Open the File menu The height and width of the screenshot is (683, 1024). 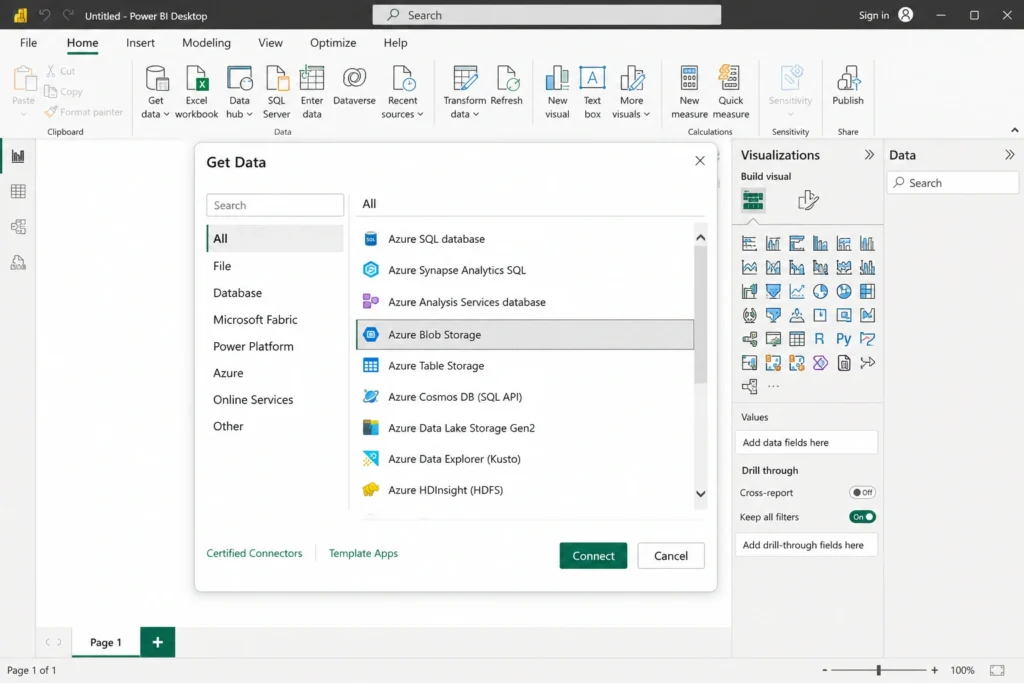click(x=28, y=42)
